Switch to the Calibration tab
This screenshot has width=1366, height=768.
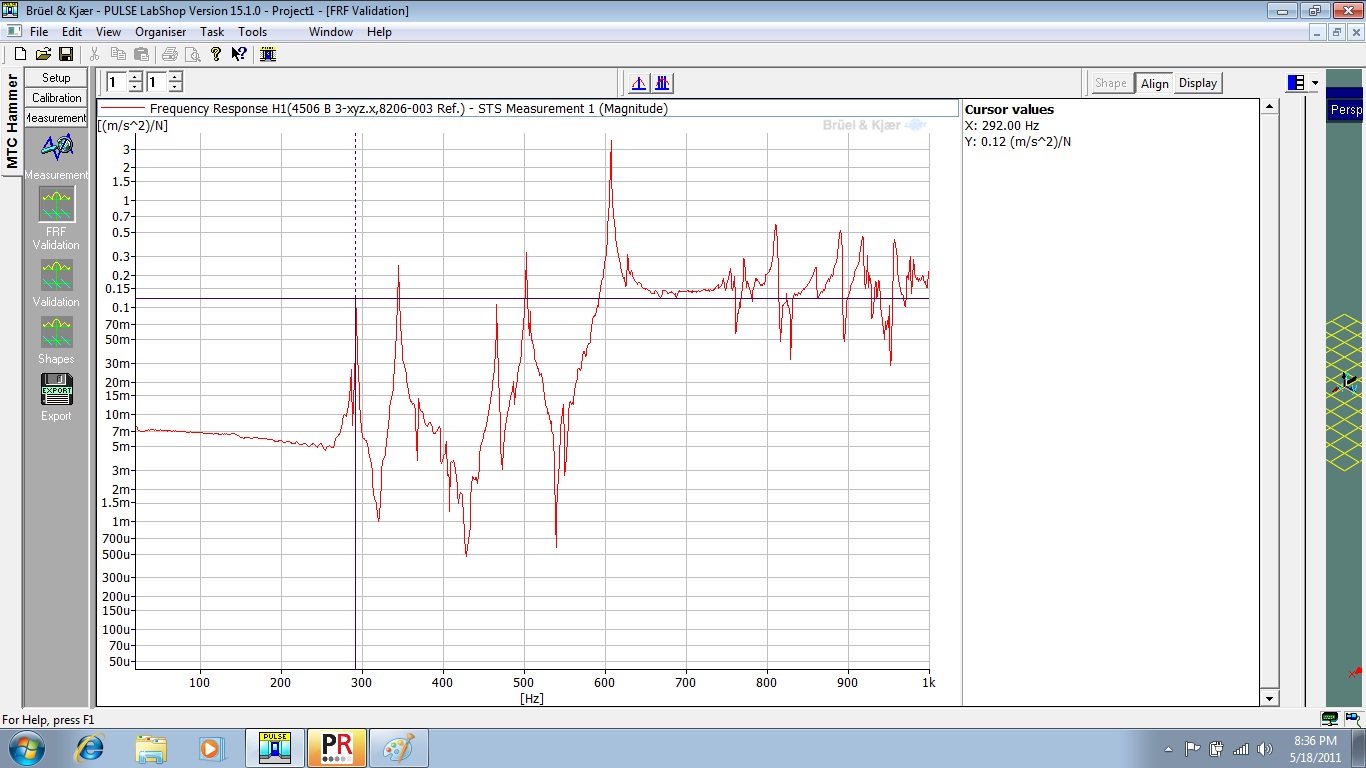click(56, 98)
